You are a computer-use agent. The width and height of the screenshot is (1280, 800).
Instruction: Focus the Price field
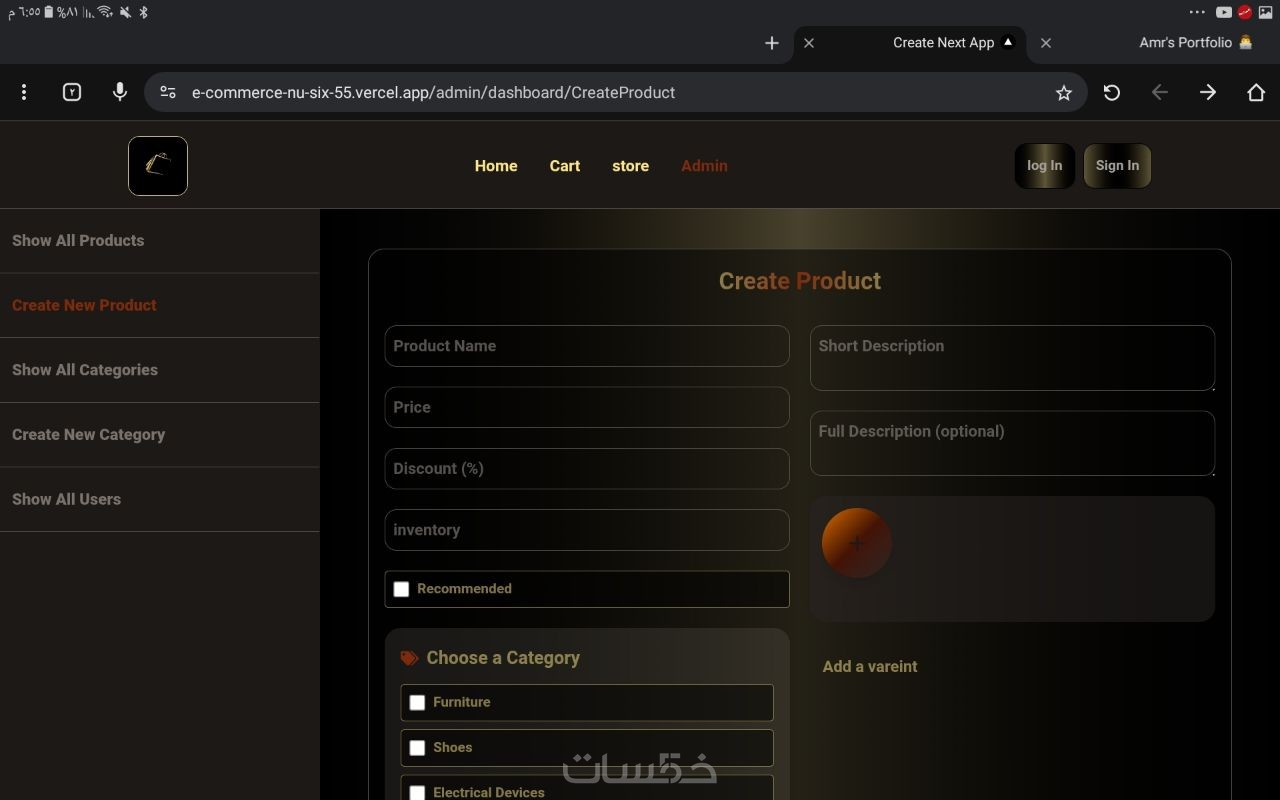tap(587, 407)
